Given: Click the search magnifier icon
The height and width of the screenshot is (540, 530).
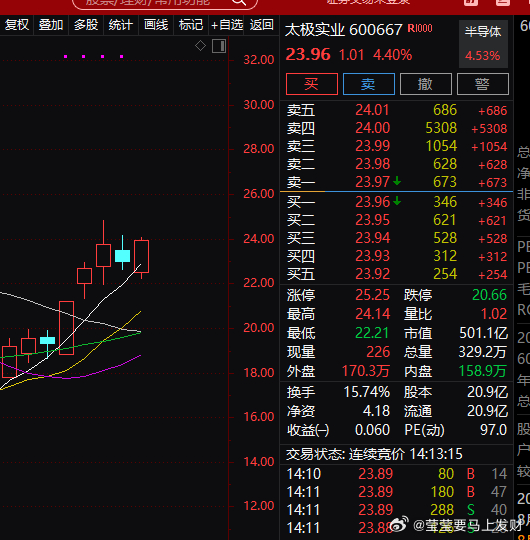Looking at the screenshot, I should pos(239,2).
